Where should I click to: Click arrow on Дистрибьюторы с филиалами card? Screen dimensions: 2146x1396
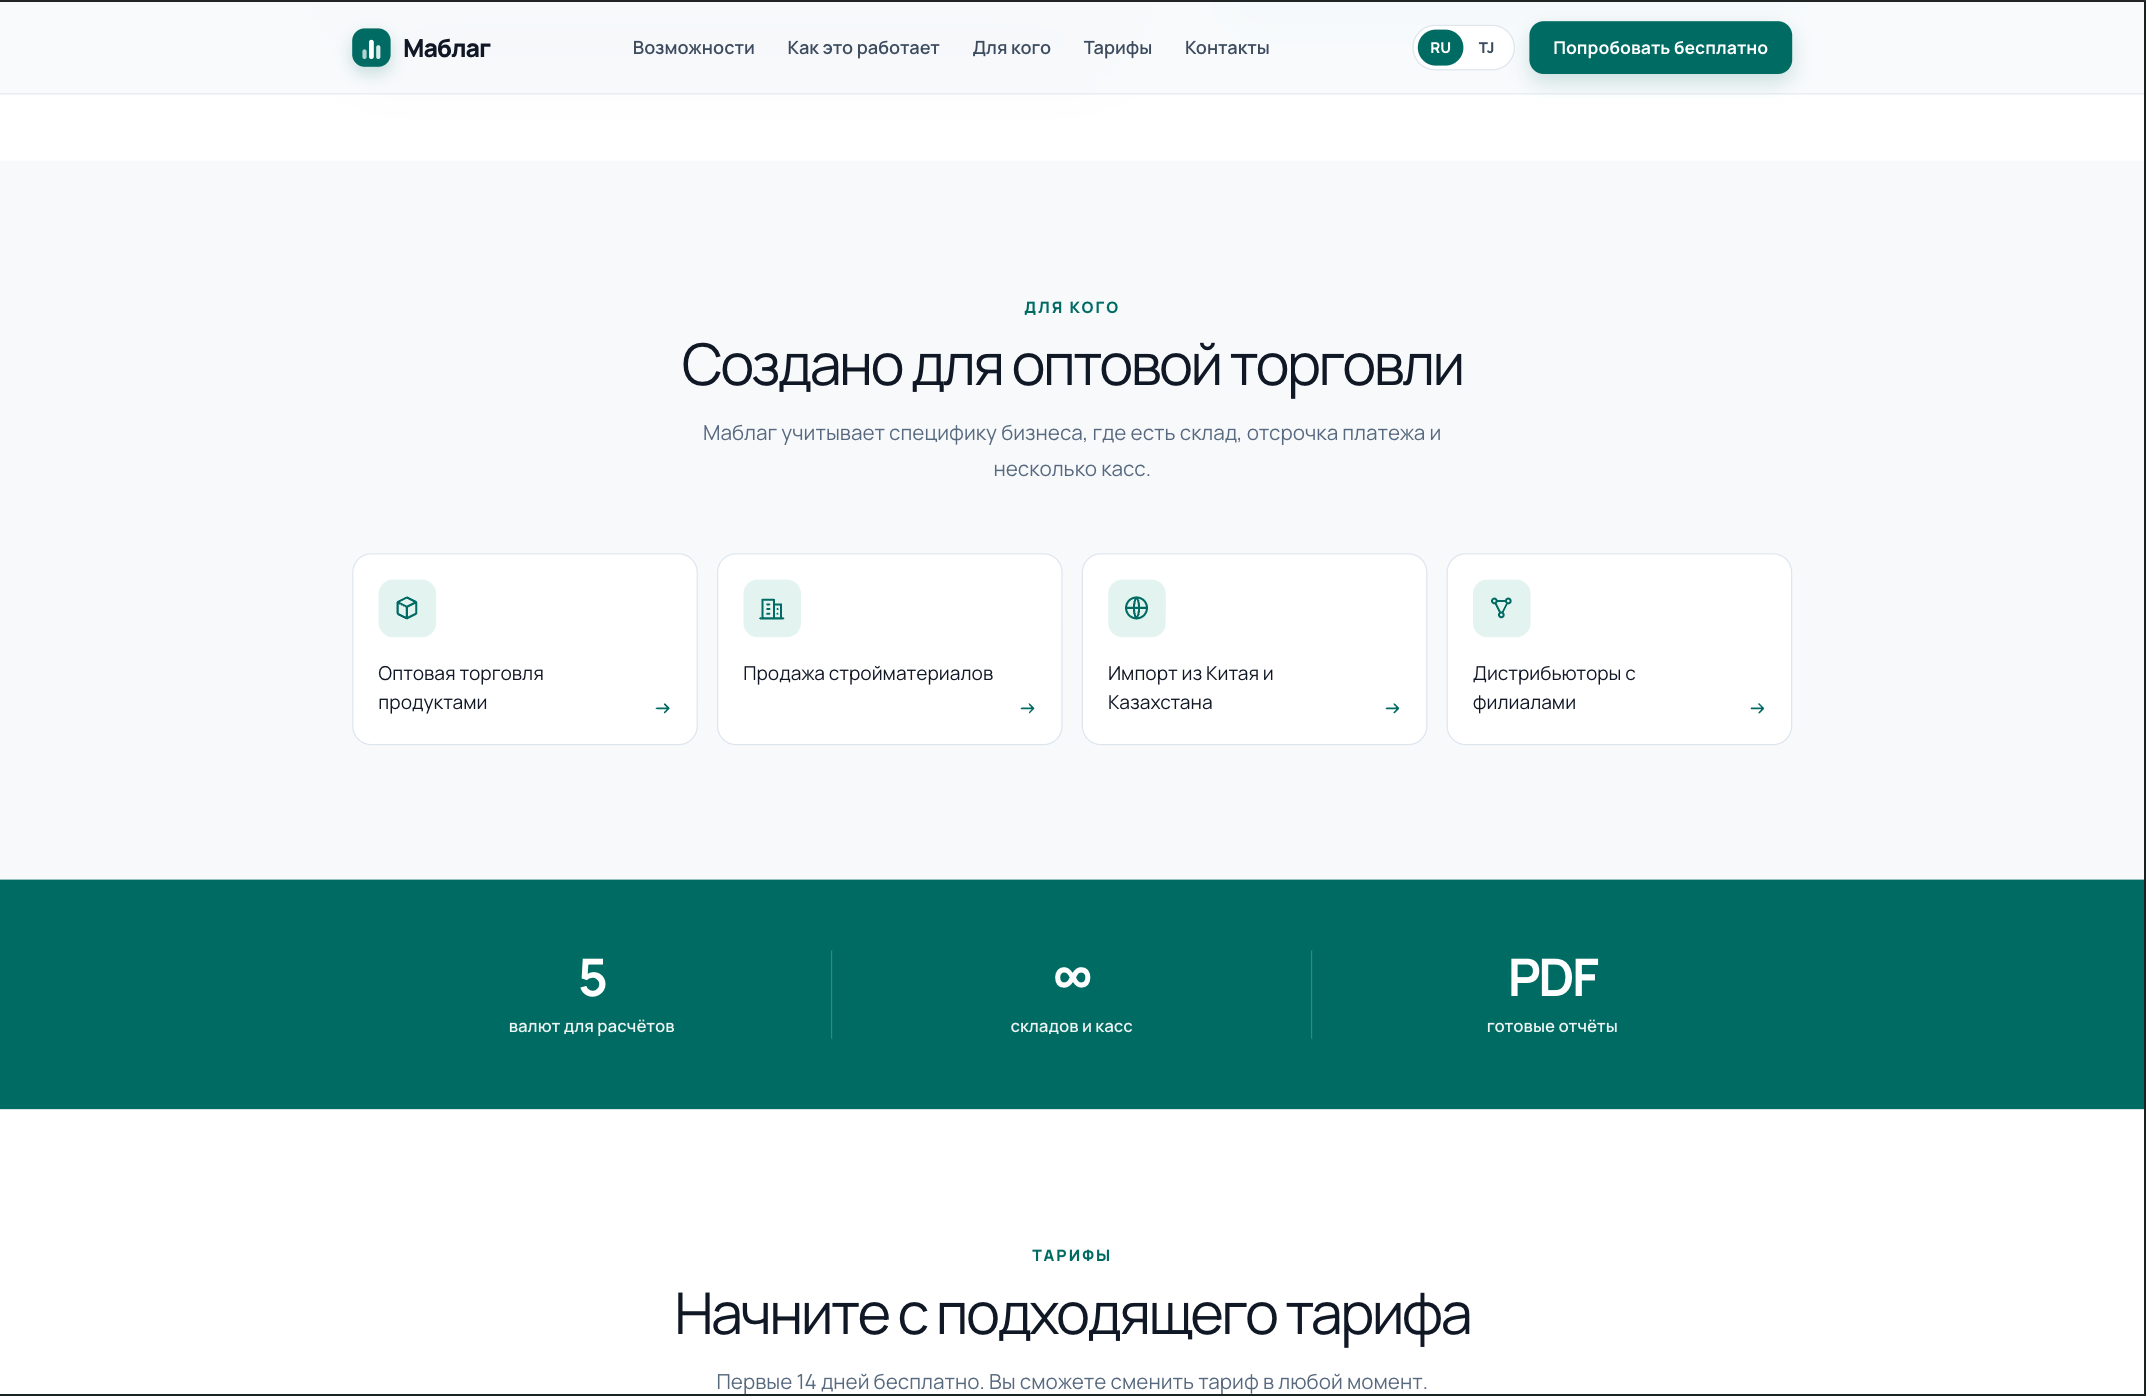(1757, 708)
